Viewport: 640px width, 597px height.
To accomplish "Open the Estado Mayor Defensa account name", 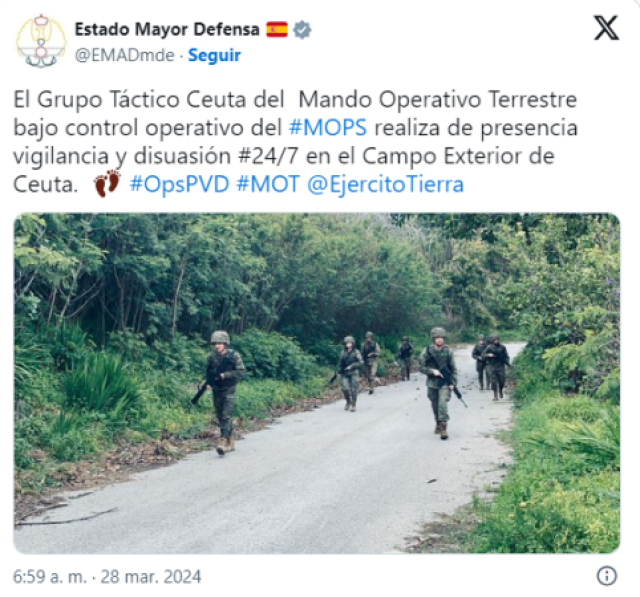I will 167,29.
